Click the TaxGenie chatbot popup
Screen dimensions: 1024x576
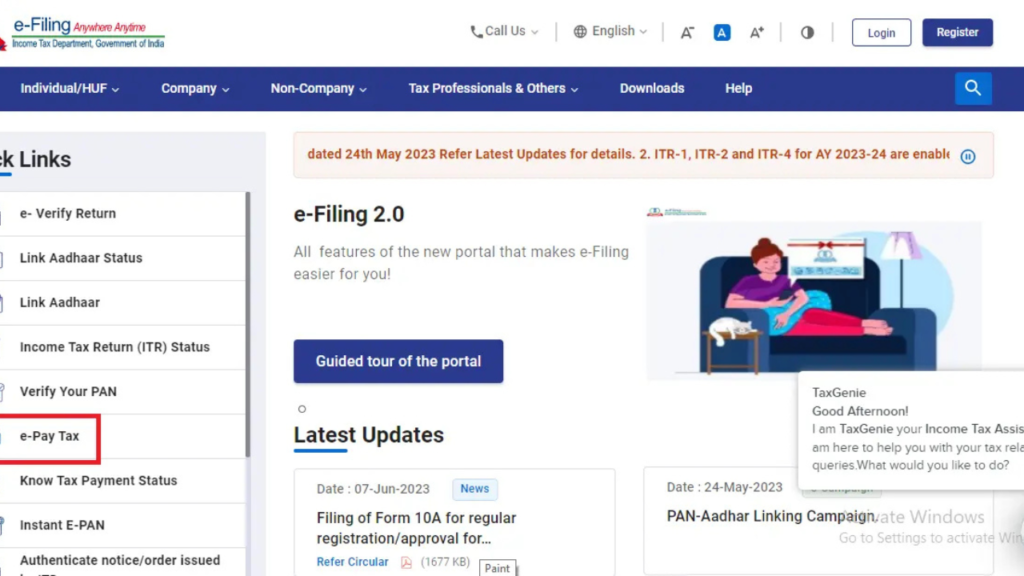(911, 430)
